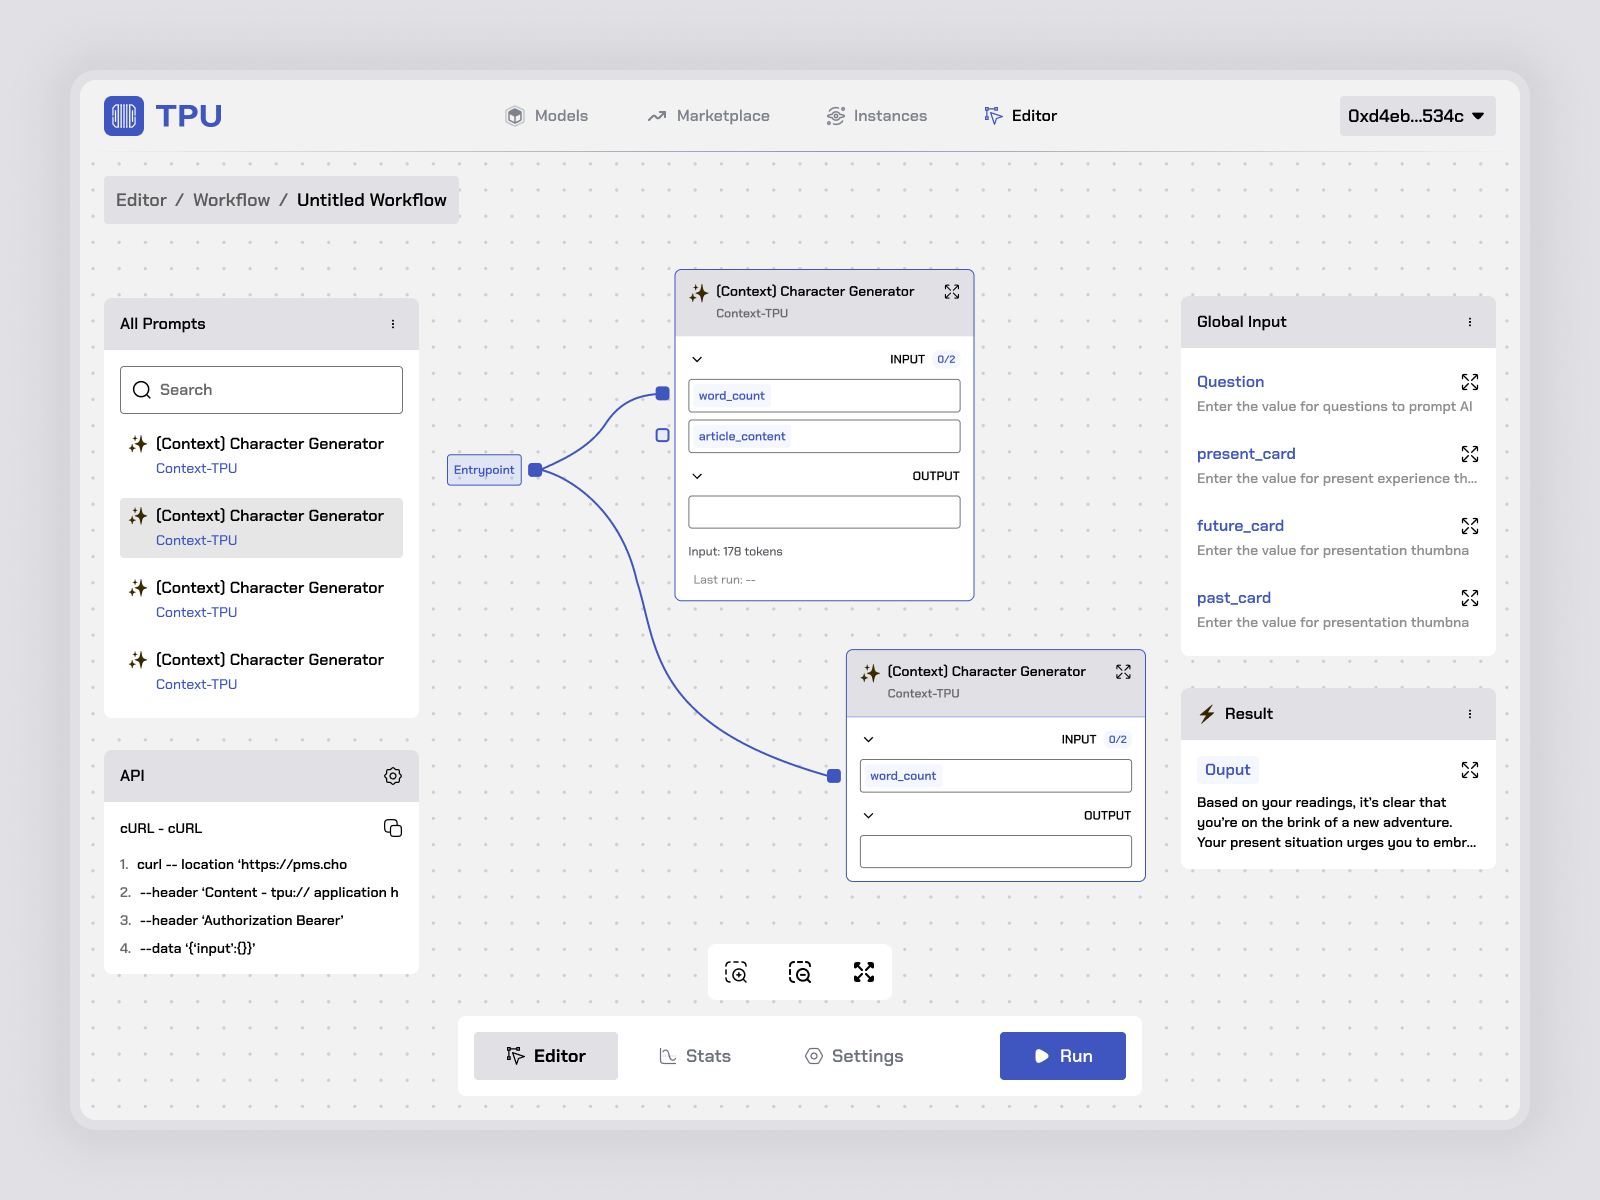
Task: Toggle the top node's word_count connector
Action: coord(662,394)
